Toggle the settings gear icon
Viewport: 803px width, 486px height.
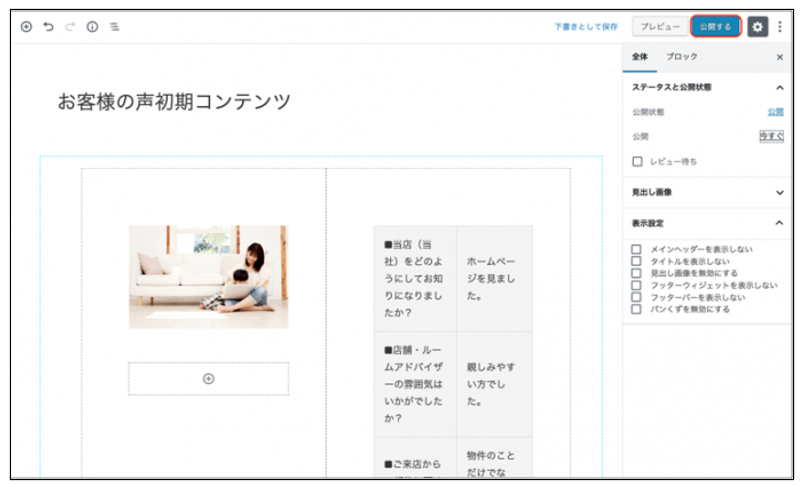pos(757,27)
